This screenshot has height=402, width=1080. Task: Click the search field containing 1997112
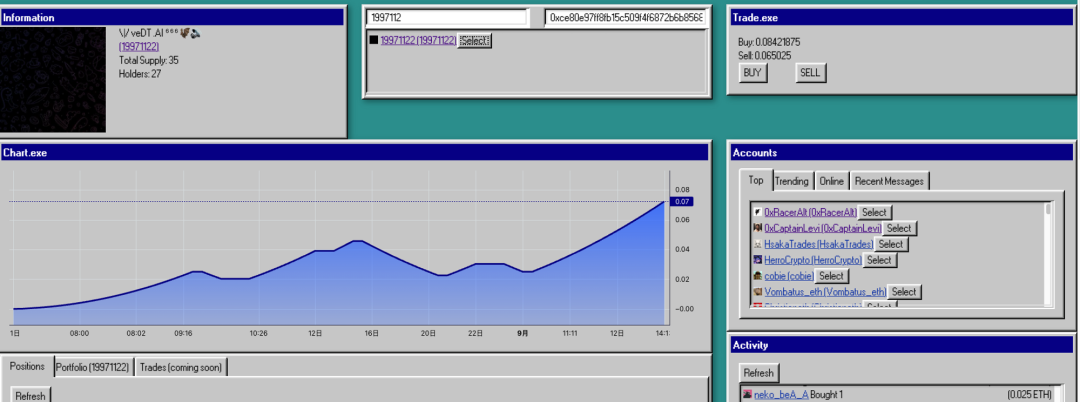click(447, 18)
